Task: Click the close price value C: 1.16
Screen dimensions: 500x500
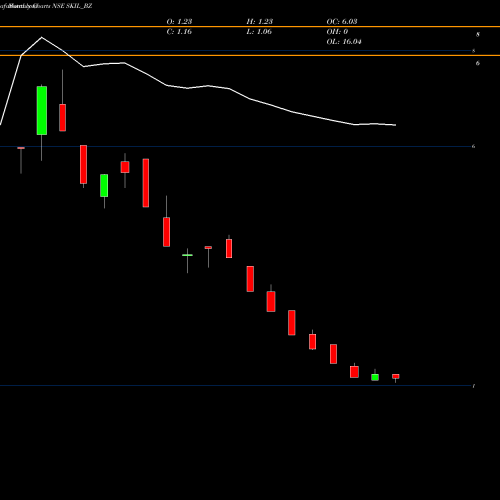Action: [x=179, y=31]
